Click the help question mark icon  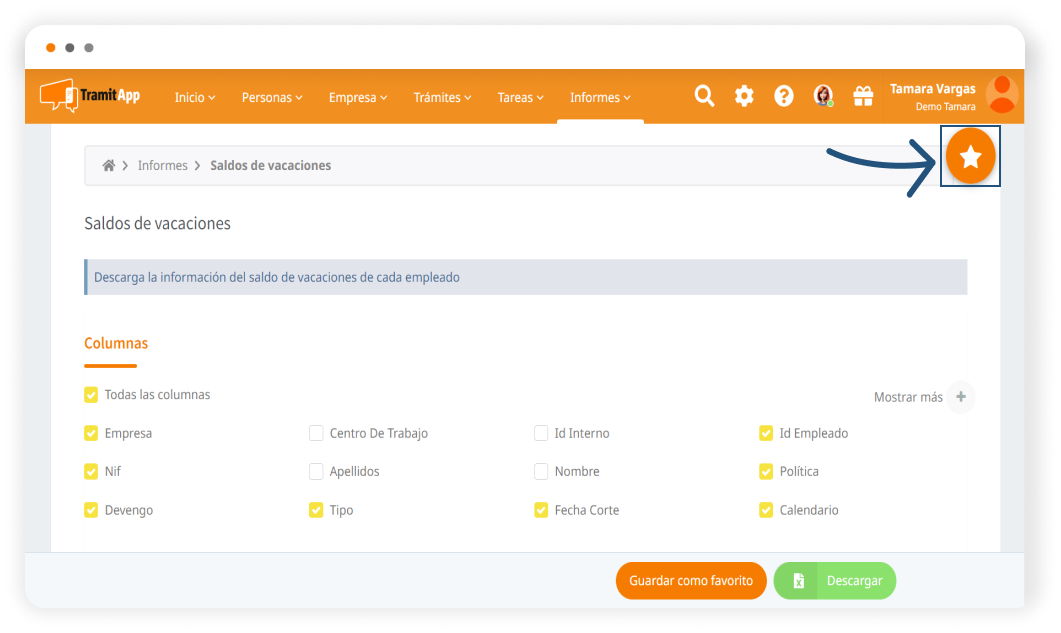point(784,96)
